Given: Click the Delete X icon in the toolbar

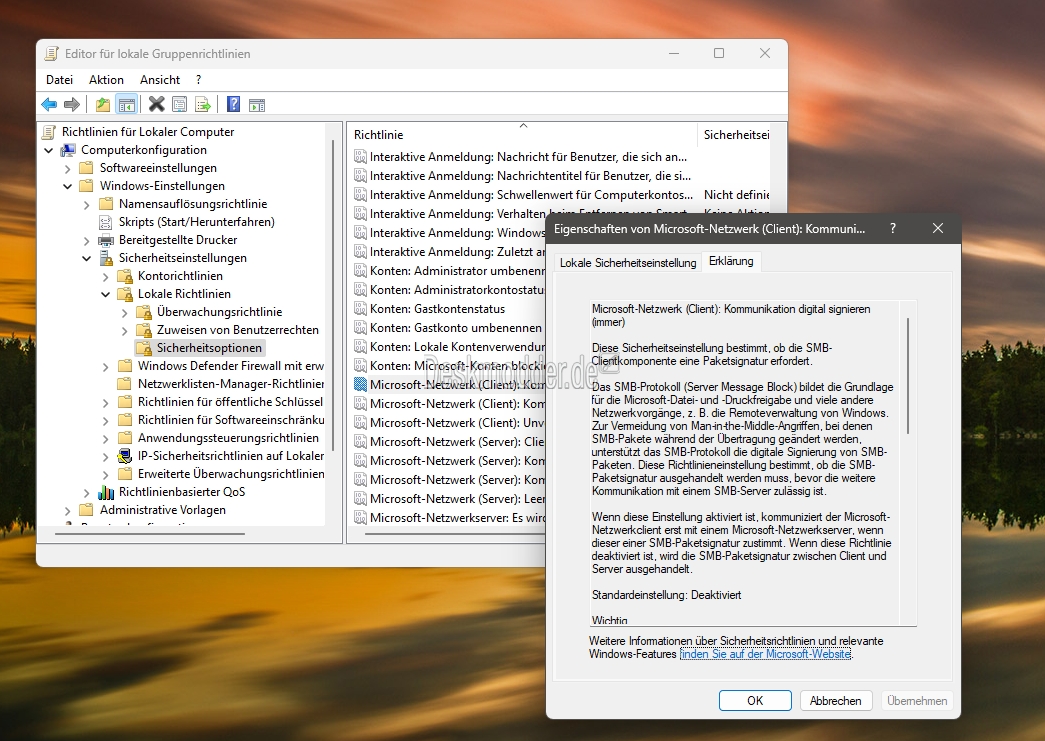Looking at the screenshot, I should click(157, 104).
